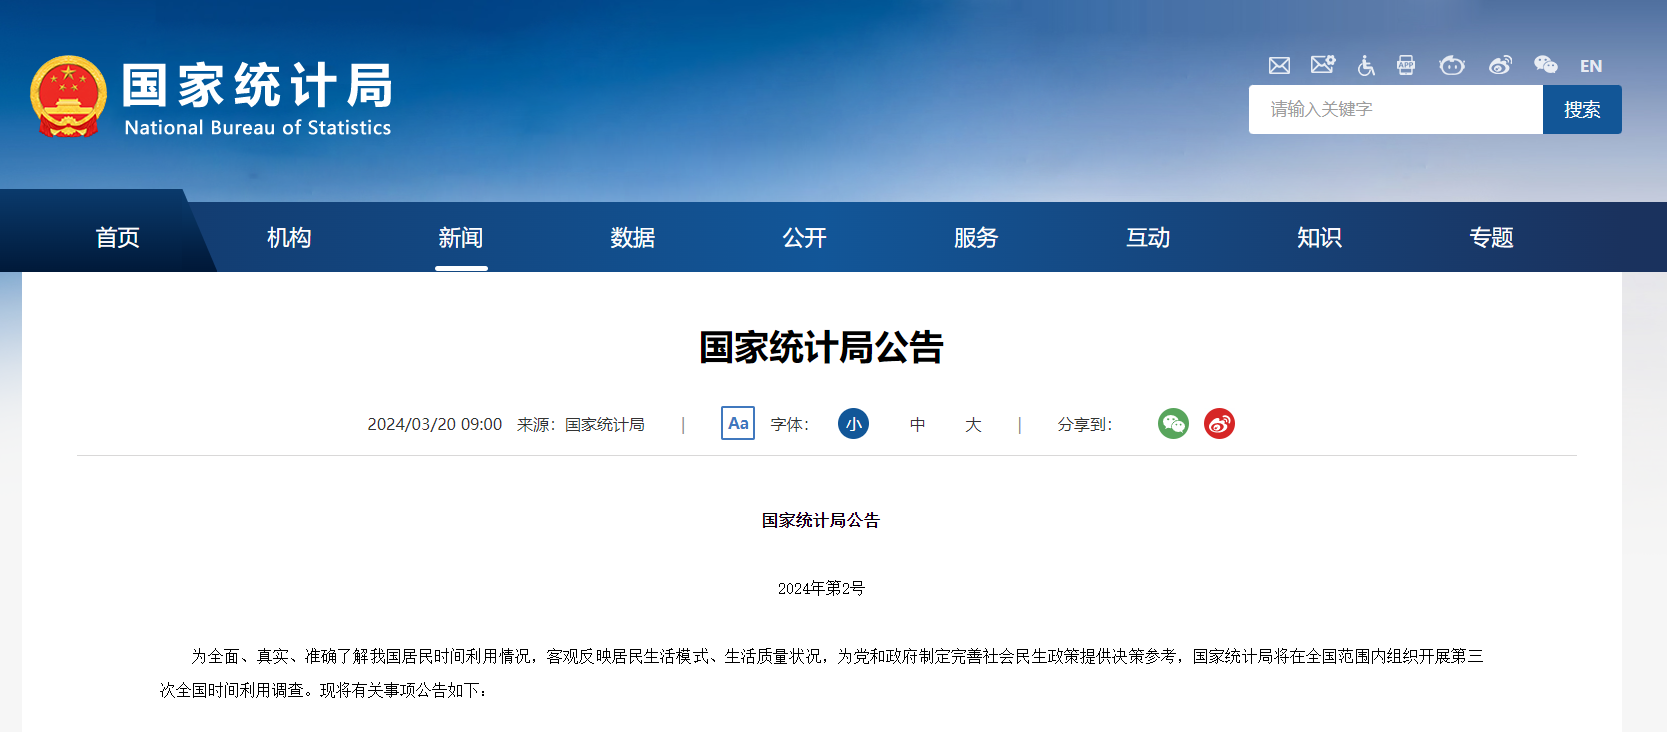The image size is (1667, 732).
Task: Open the 数据 navigation menu
Action: click(633, 238)
